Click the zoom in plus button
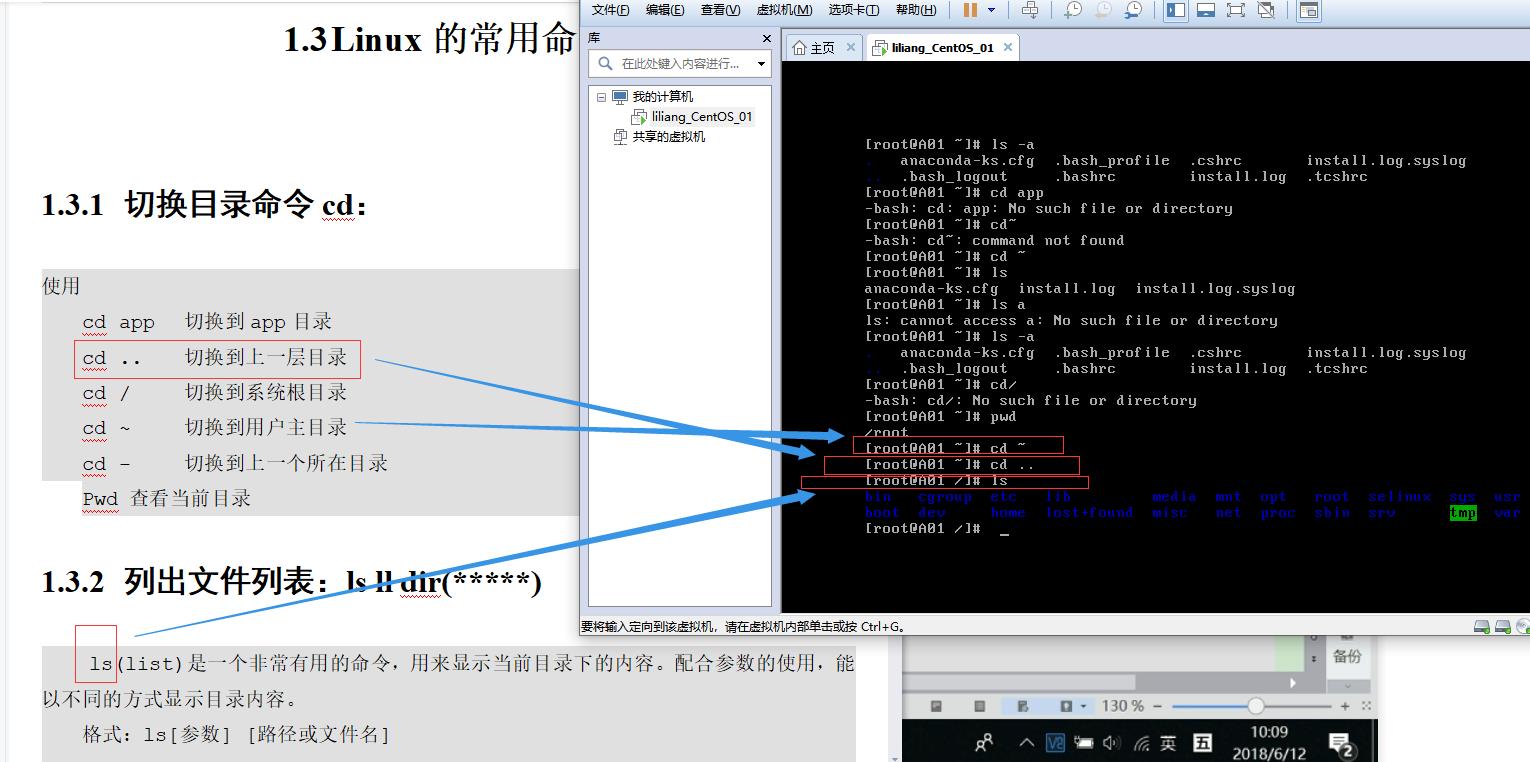This screenshot has height=762, width=1530. click(1343, 706)
